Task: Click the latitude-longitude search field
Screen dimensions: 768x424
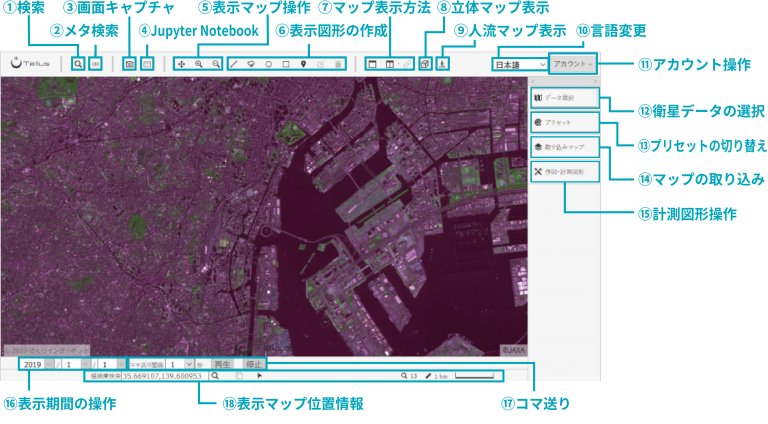Action: [165, 376]
